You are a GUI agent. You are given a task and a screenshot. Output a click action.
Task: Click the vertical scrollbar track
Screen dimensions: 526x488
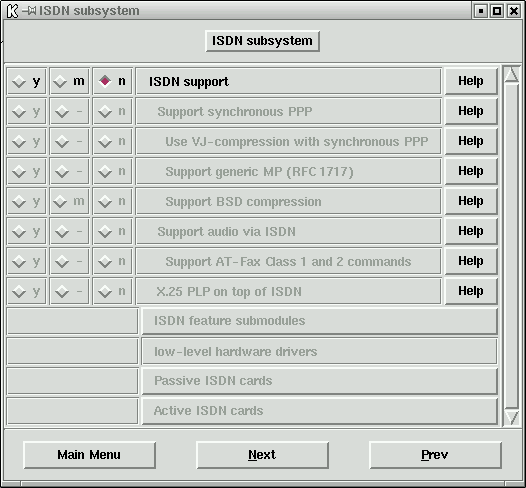tap(512, 246)
